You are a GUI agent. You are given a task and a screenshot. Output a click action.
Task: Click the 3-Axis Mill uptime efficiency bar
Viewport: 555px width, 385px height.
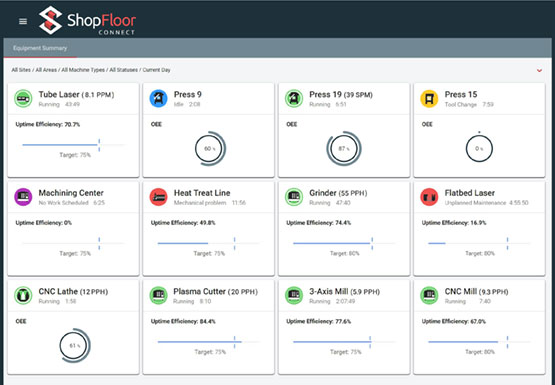tap(344, 342)
